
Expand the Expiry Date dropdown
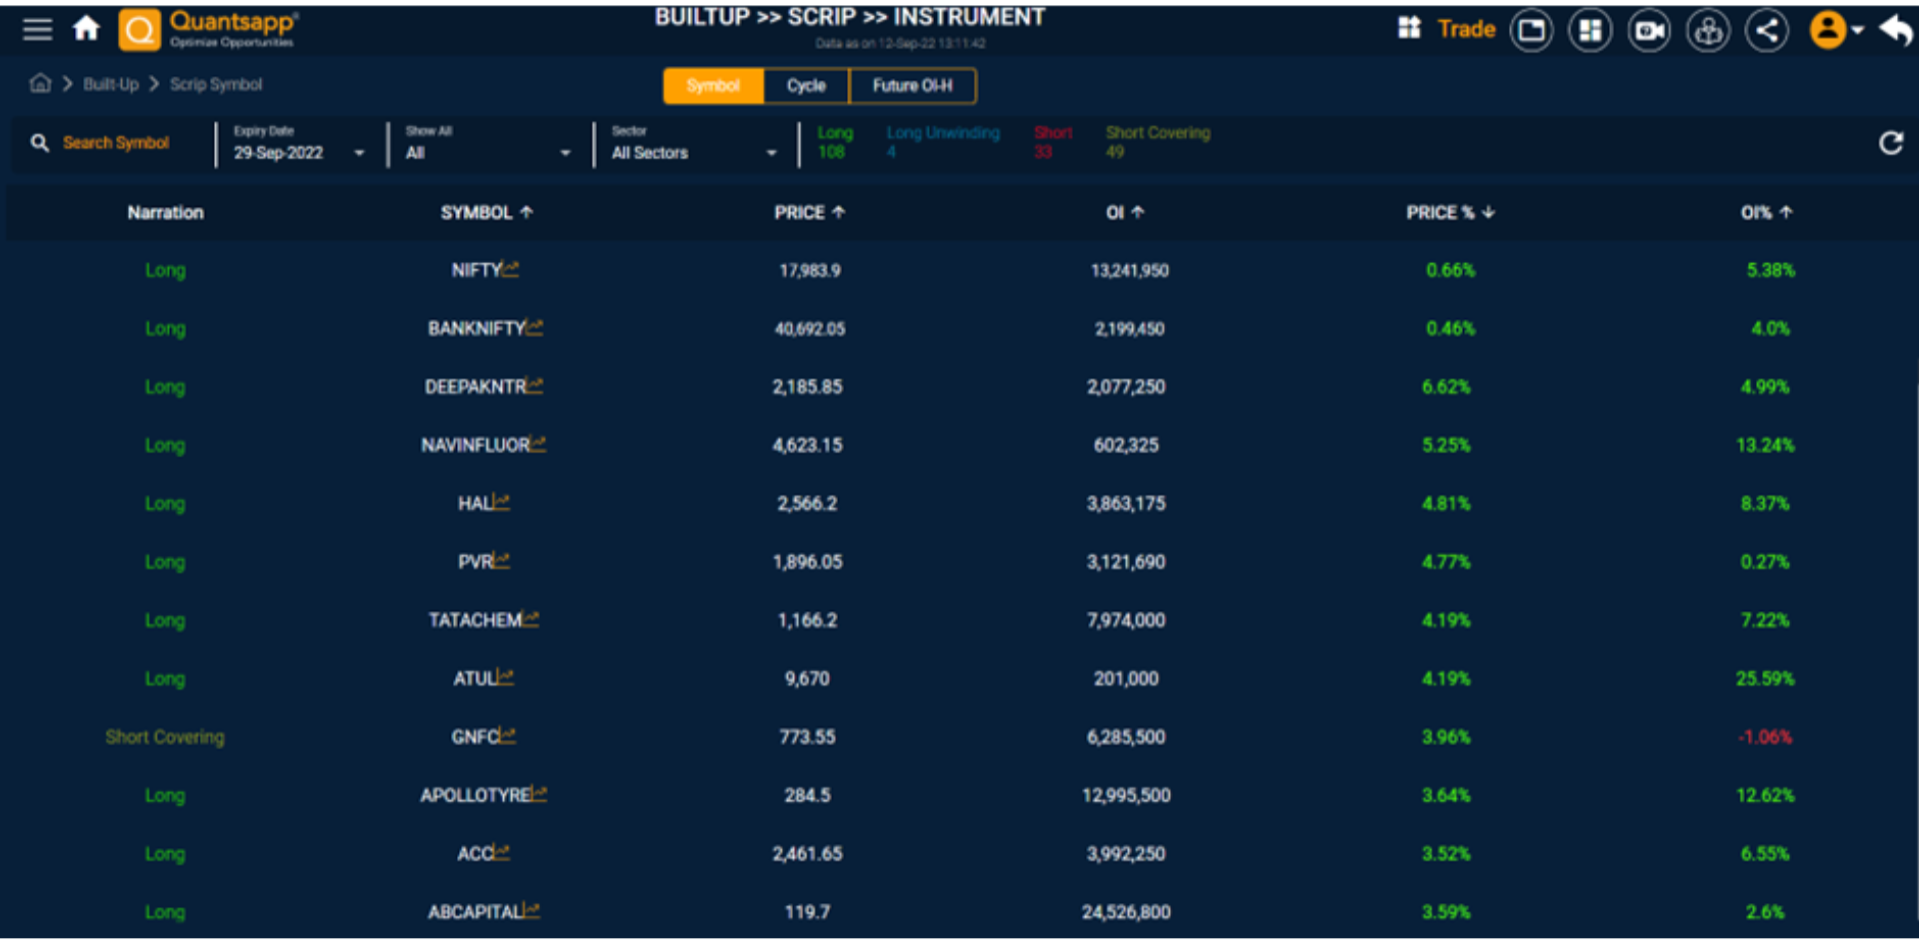click(x=359, y=153)
